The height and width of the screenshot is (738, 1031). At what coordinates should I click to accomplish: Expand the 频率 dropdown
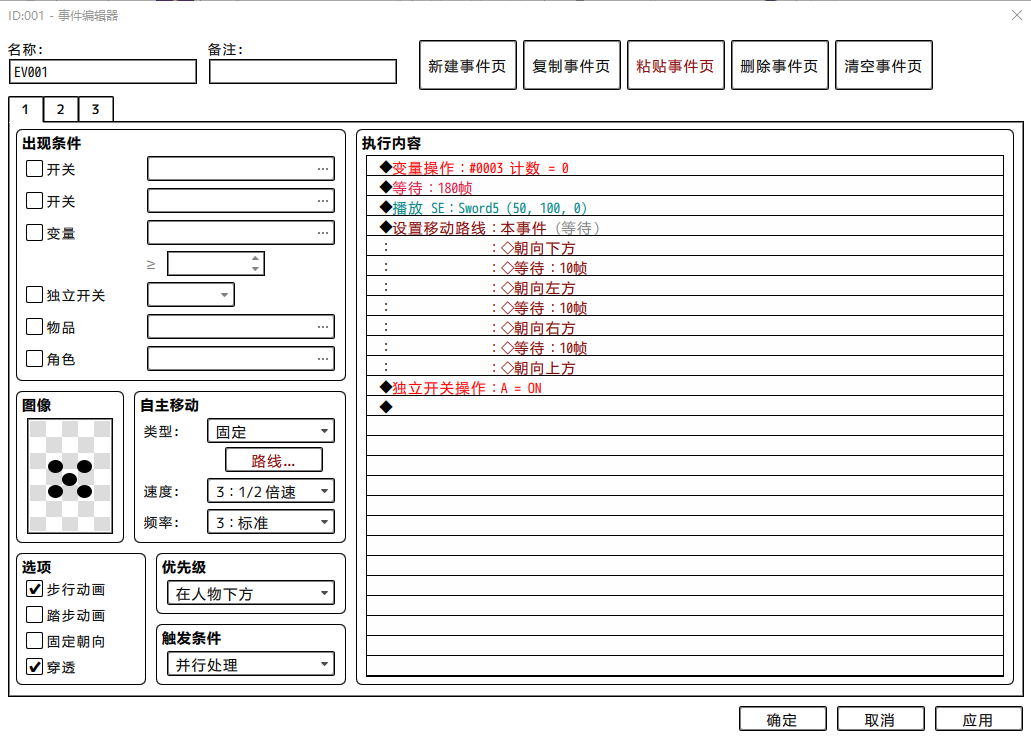[270, 522]
